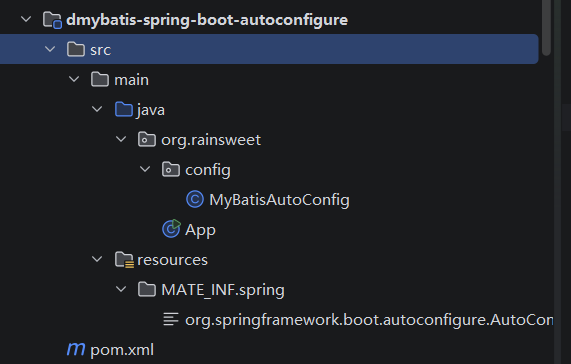
Task: Collapse the resources folder chevron
Action: (97, 259)
